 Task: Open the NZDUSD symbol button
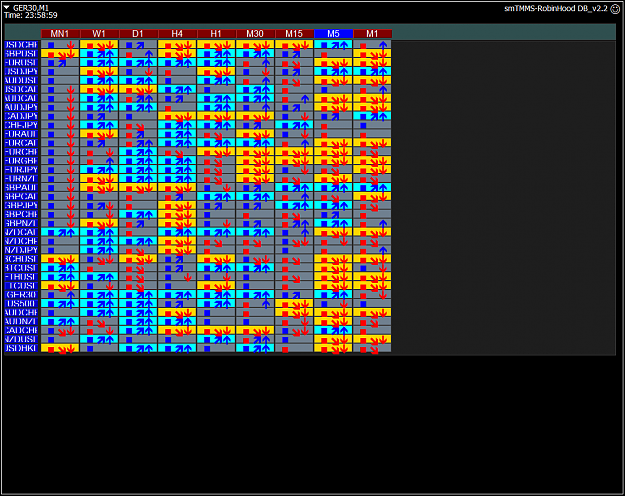pos(22,339)
